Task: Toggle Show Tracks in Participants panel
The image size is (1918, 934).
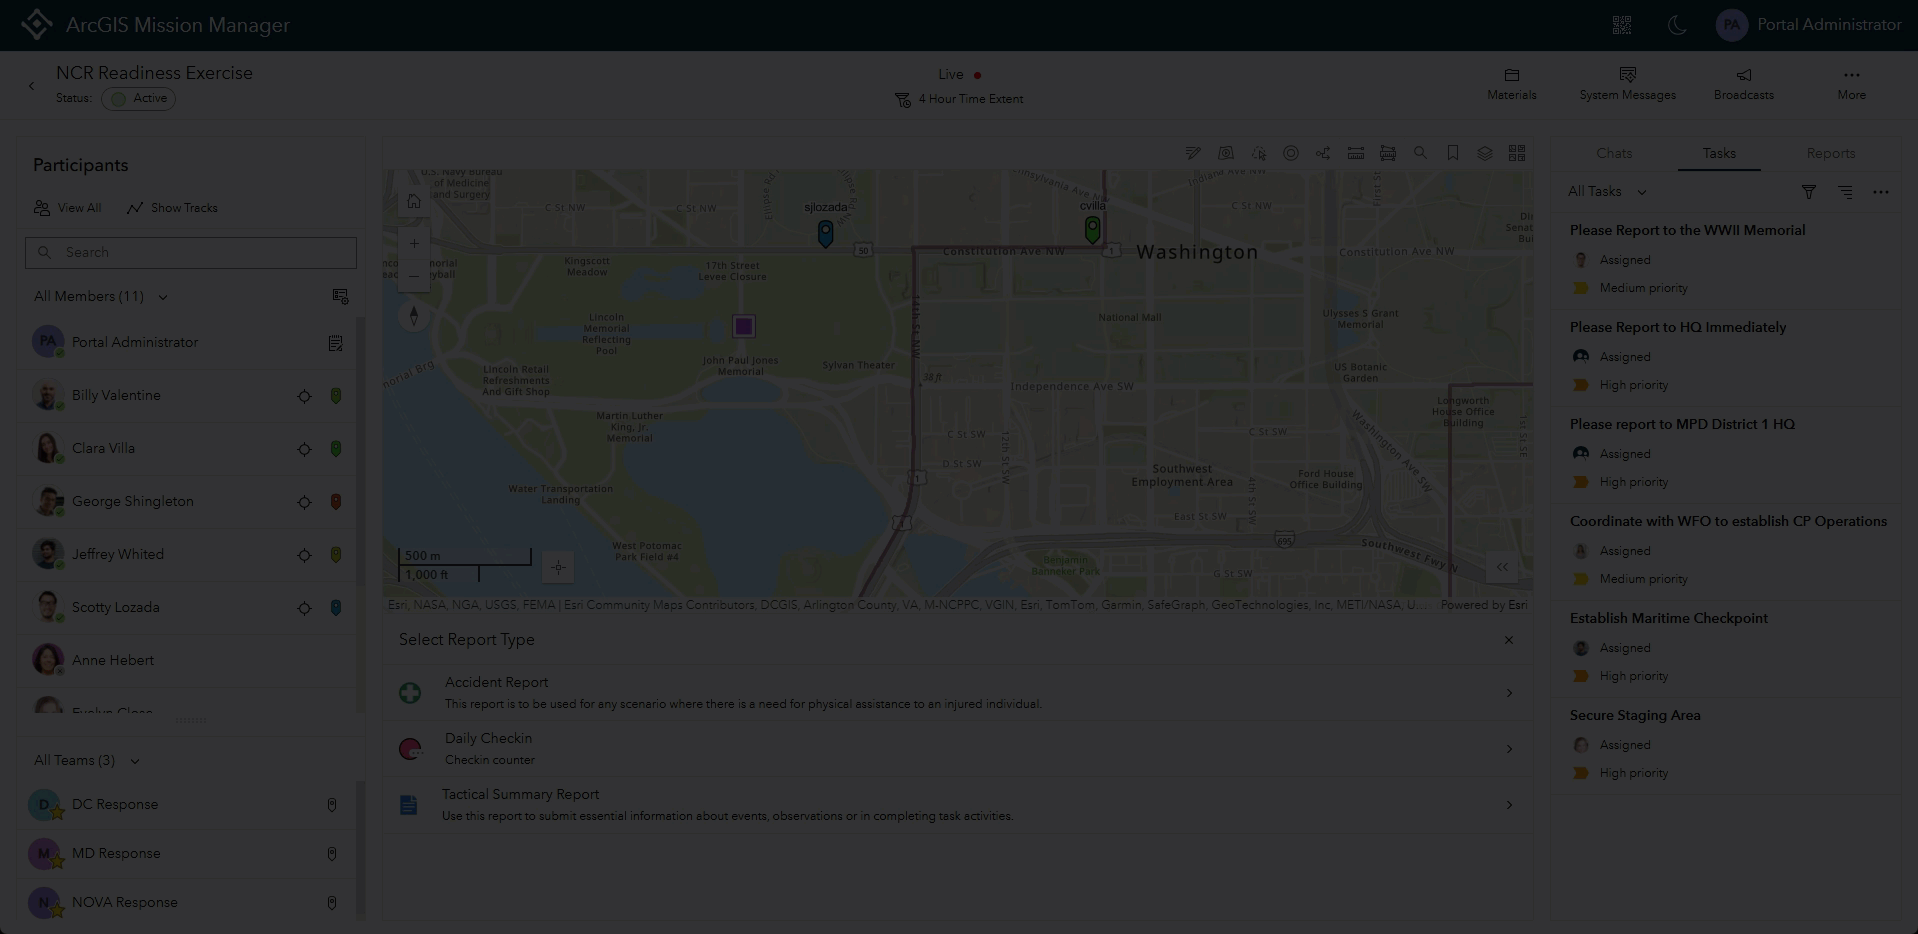Action: pos(172,208)
